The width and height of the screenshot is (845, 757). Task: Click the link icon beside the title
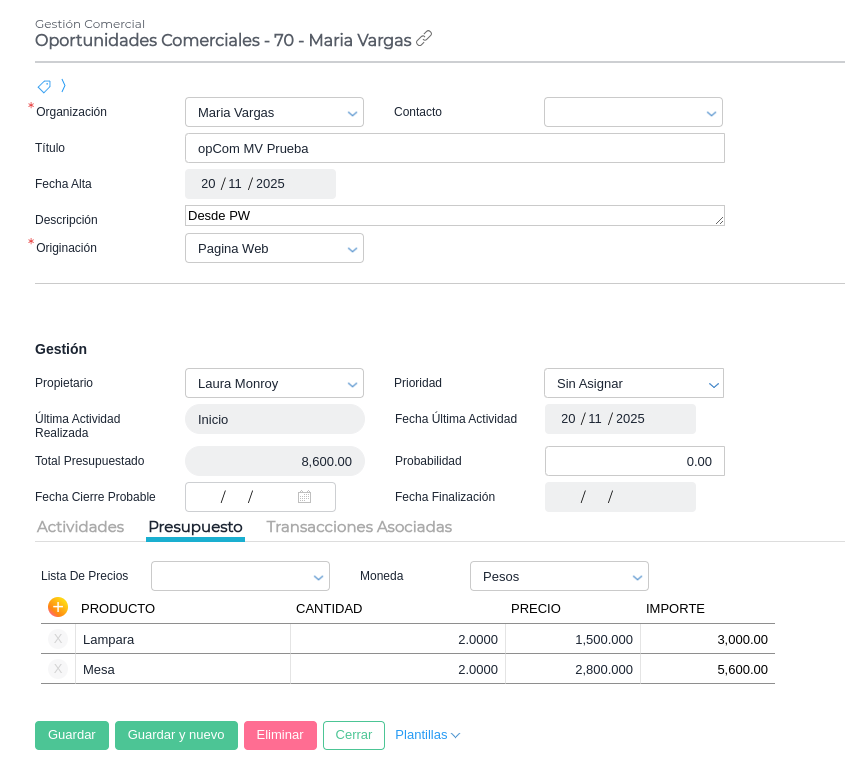click(x=424, y=39)
